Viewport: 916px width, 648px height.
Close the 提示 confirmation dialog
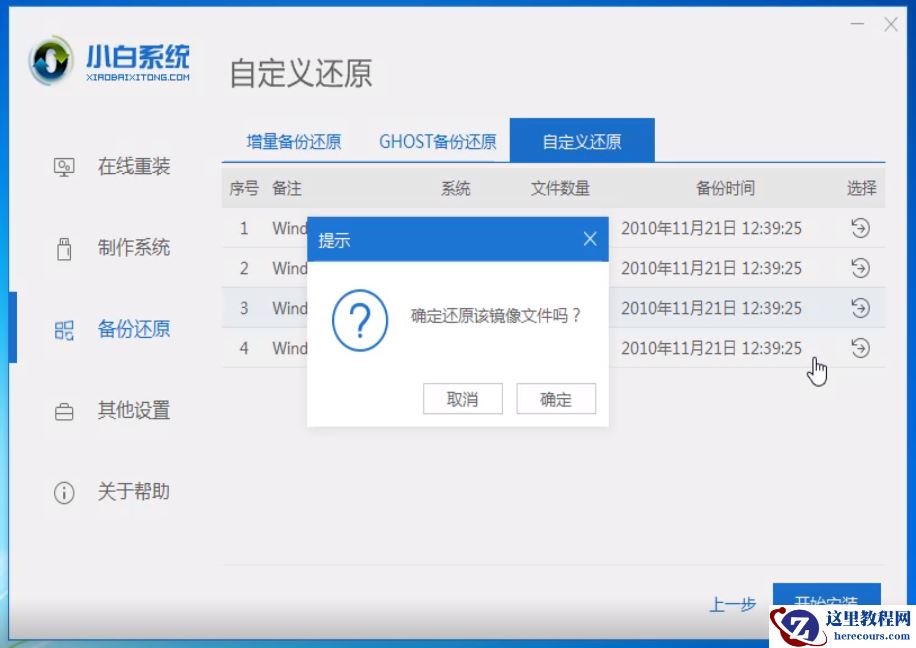(x=592, y=239)
